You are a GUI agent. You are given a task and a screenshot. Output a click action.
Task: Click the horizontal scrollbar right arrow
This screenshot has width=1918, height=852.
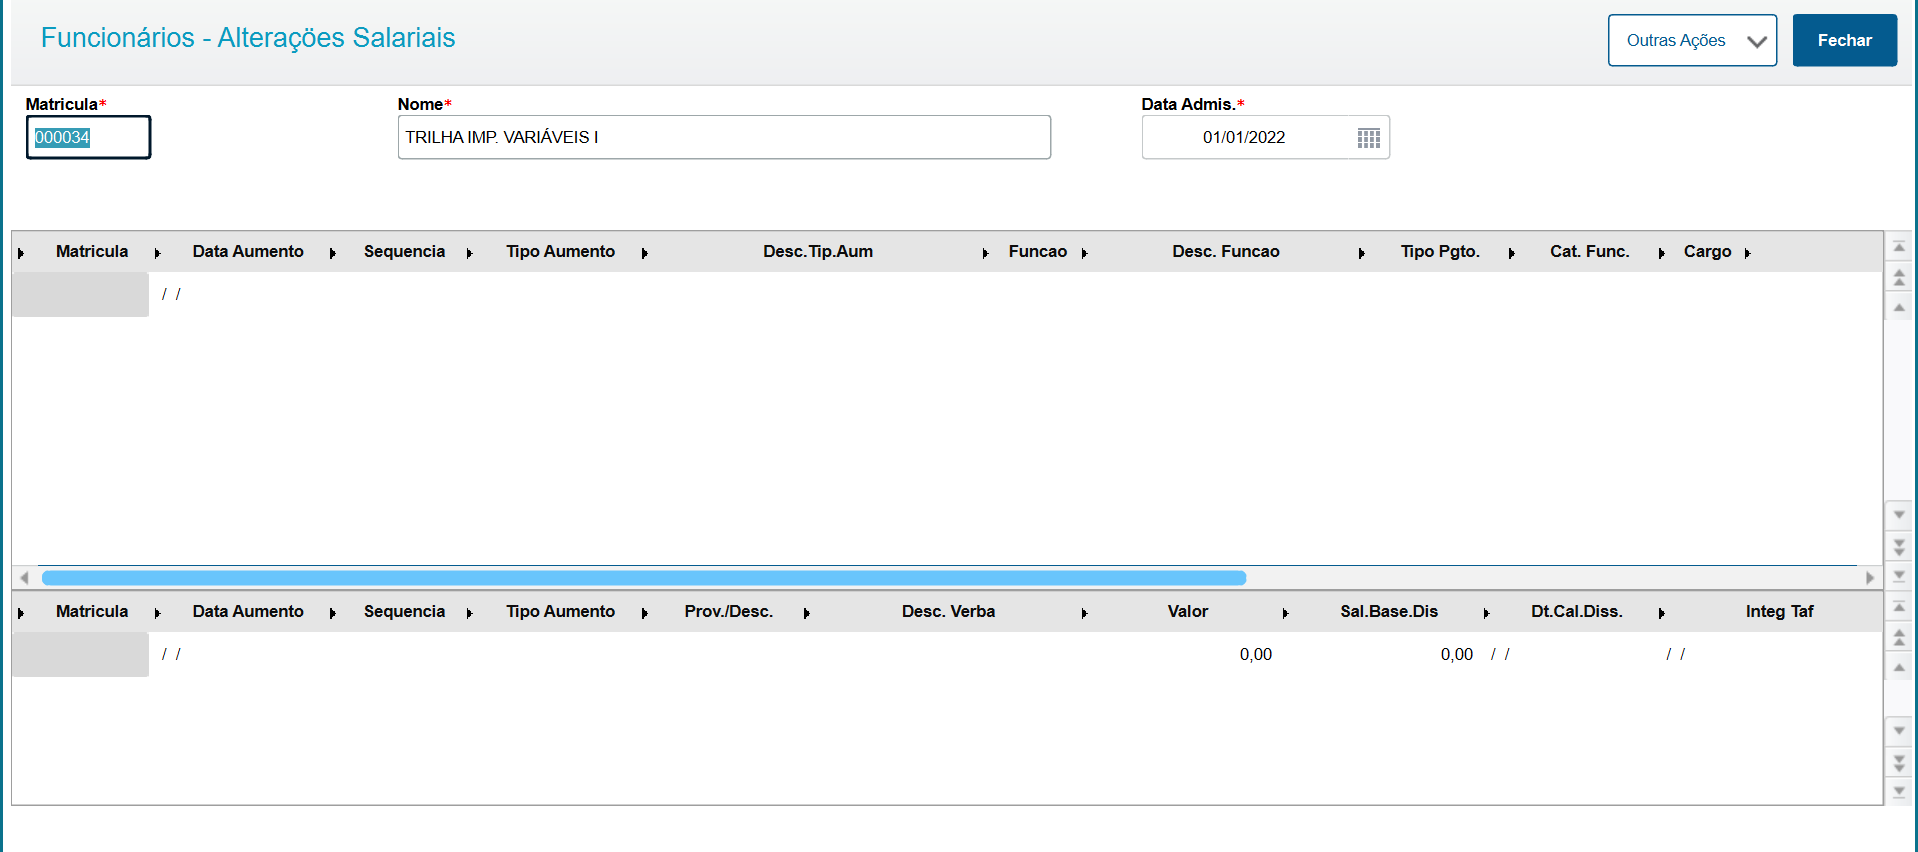(1870, 578)
